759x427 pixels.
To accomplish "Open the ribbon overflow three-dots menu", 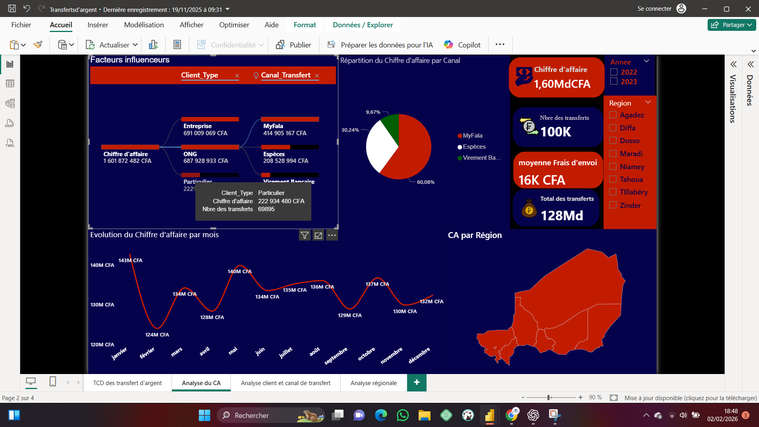I will click(x=500, y=45).
